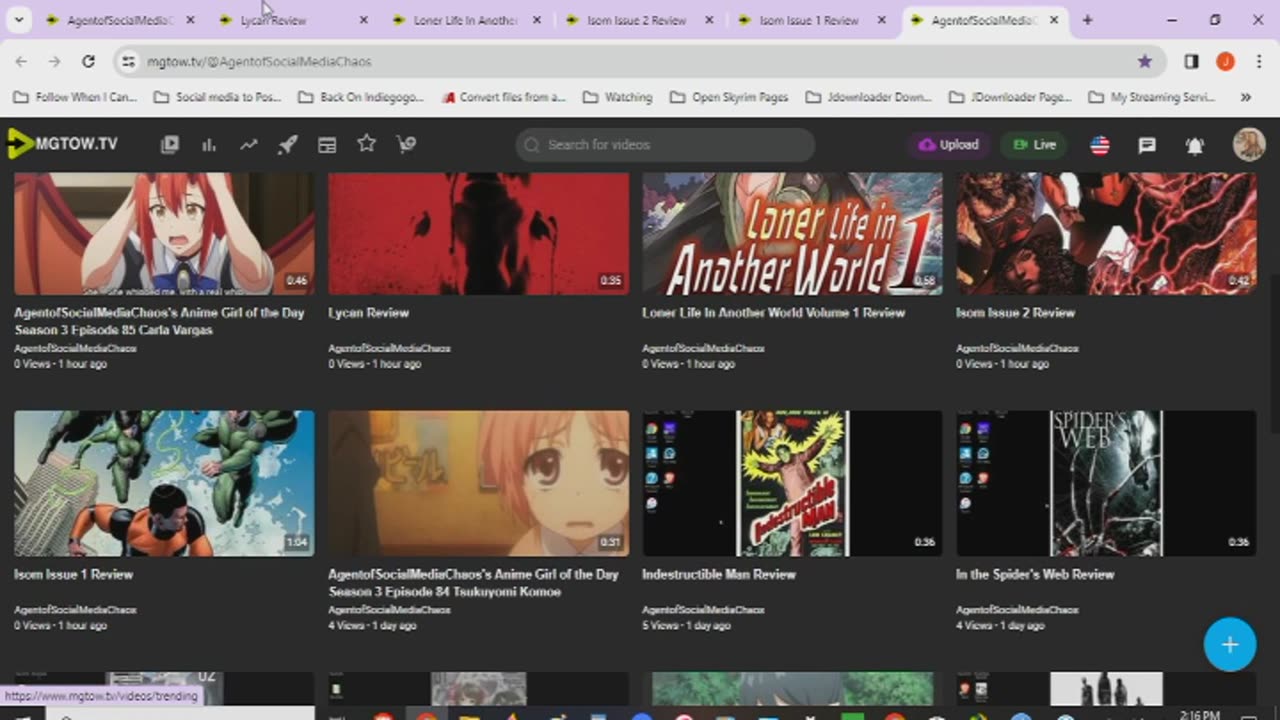This screenshot has height=720, width=1280.
Task: Click channel name under Lycan Review
Action: click(389, 349)
